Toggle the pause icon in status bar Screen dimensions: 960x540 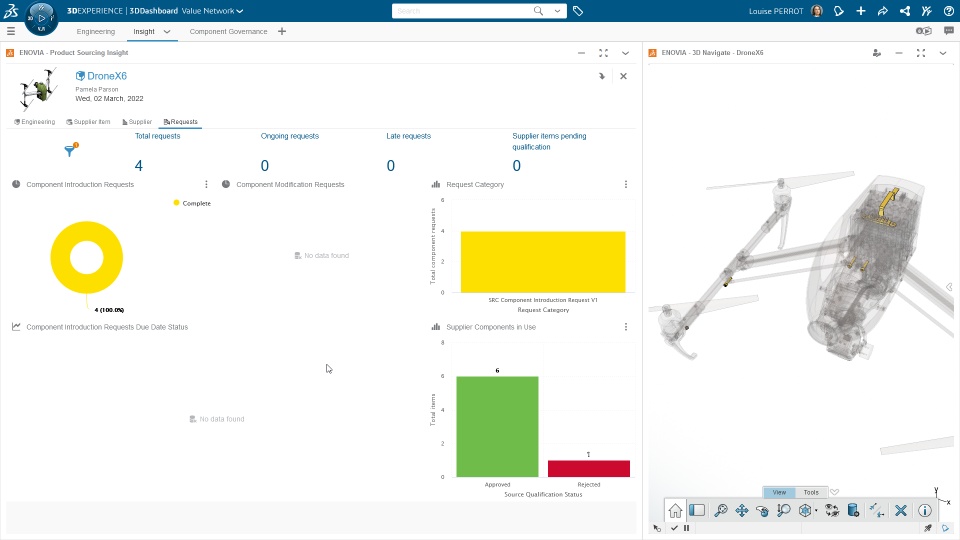coord(686,528)
